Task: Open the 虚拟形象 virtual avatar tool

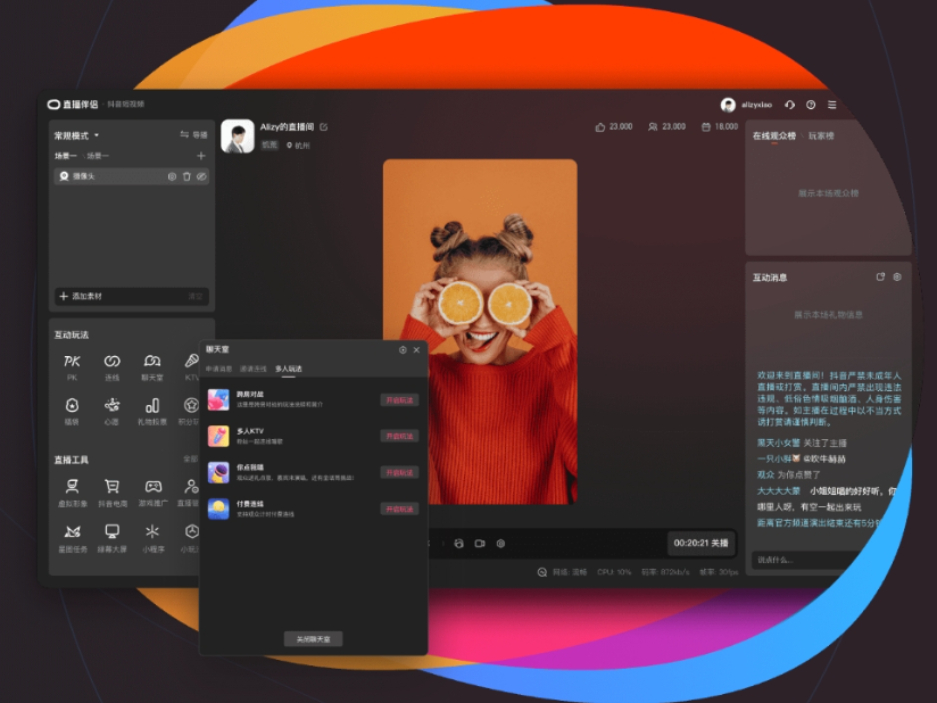Action: tap(72, 493)
